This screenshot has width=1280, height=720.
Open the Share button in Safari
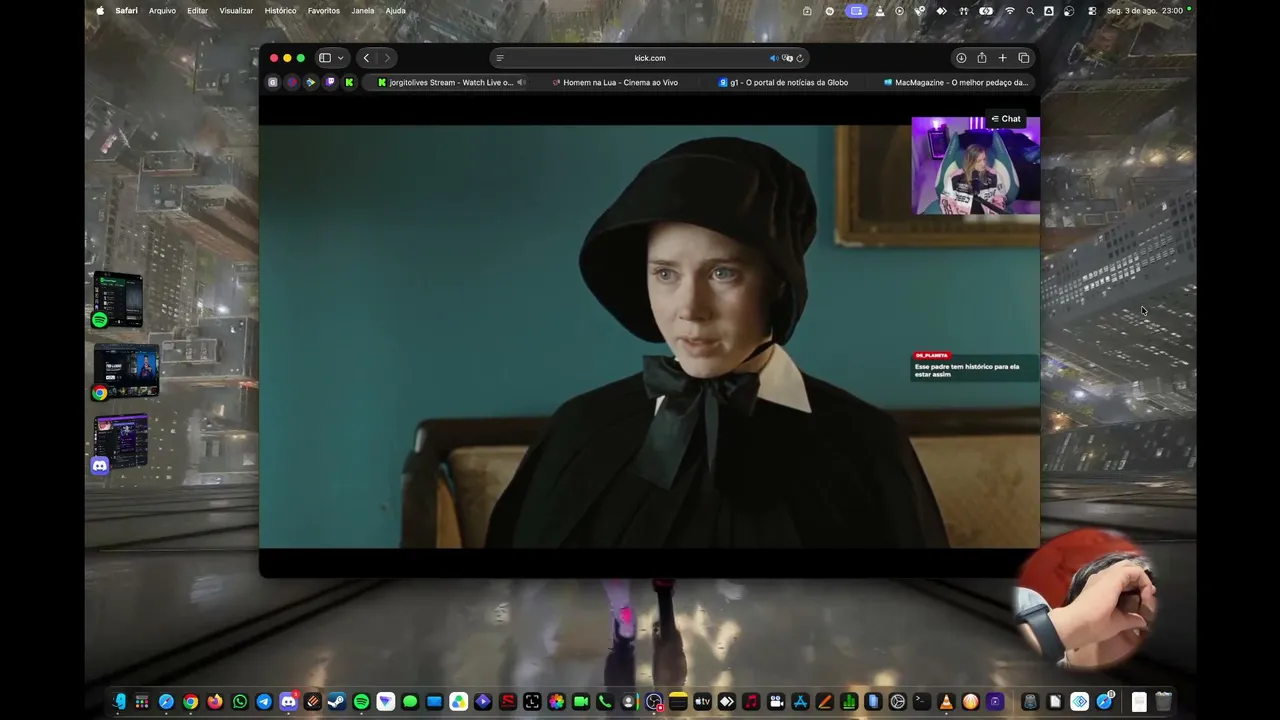pyautogui.click(x=982, y=58)
